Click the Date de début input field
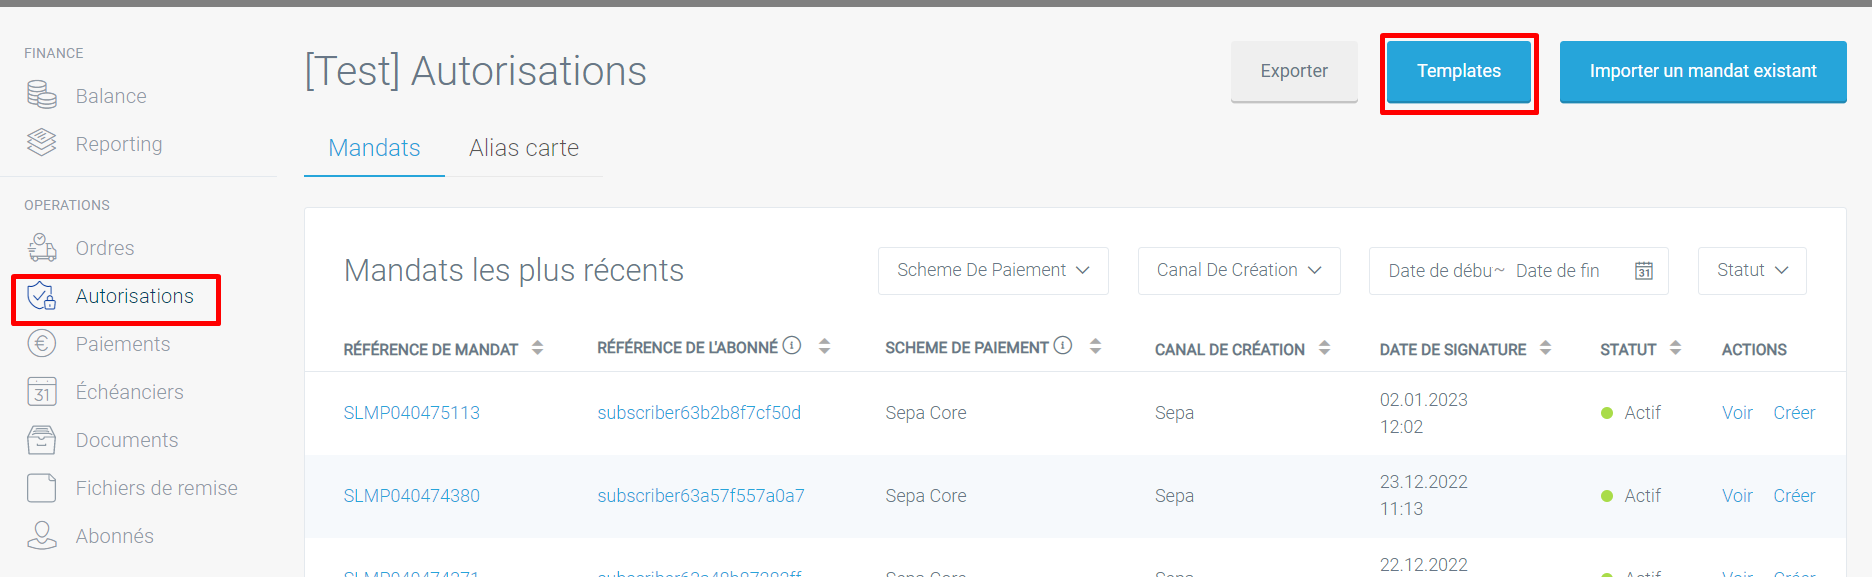Screen dimensions: 1872x577 coord(1439,271)
